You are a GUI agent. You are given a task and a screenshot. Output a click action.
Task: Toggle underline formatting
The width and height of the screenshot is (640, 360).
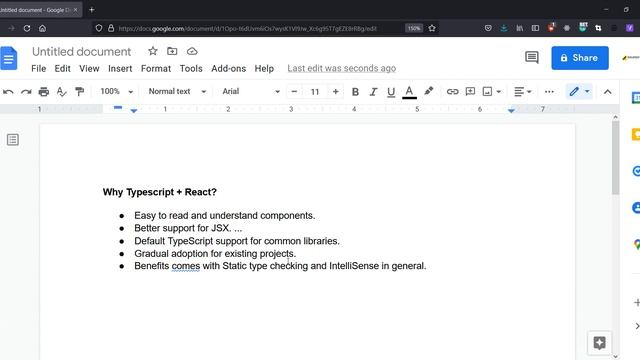tap(391, 92)
